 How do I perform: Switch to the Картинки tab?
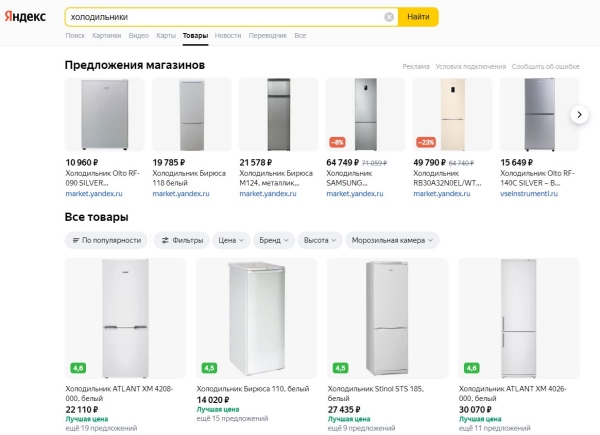pos(106,36)
